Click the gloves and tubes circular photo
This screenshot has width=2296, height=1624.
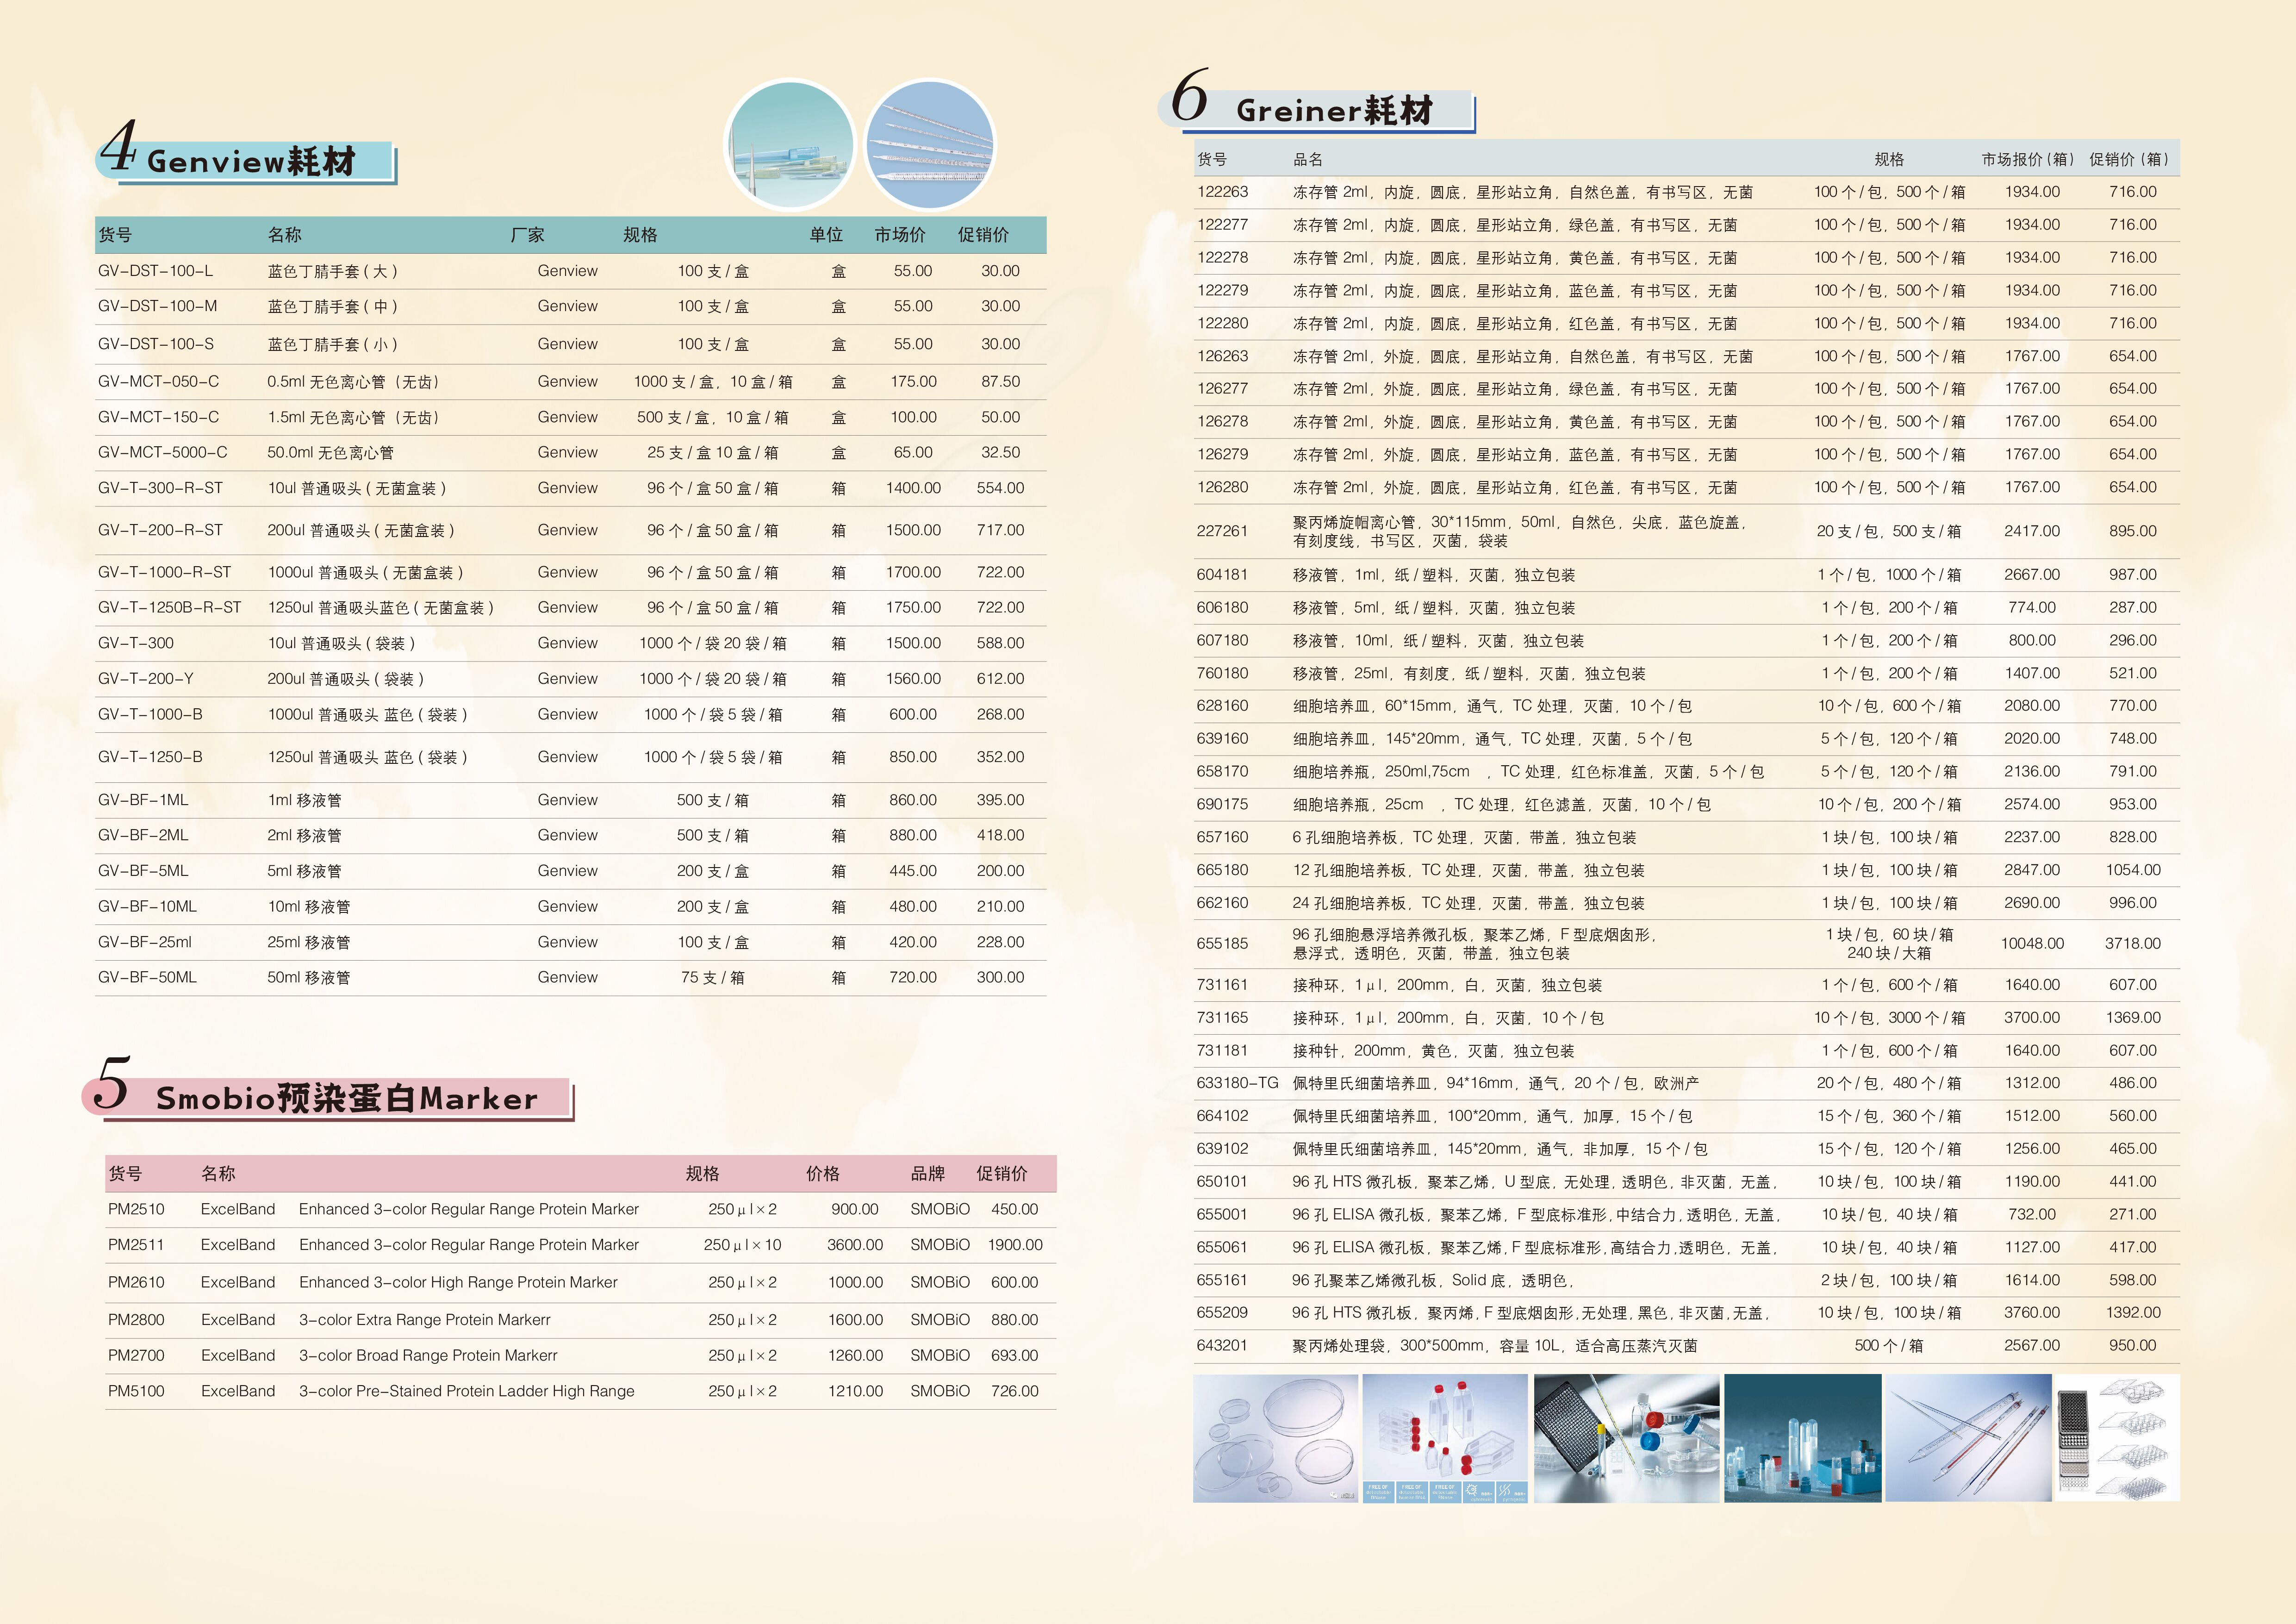click(790, 146)
